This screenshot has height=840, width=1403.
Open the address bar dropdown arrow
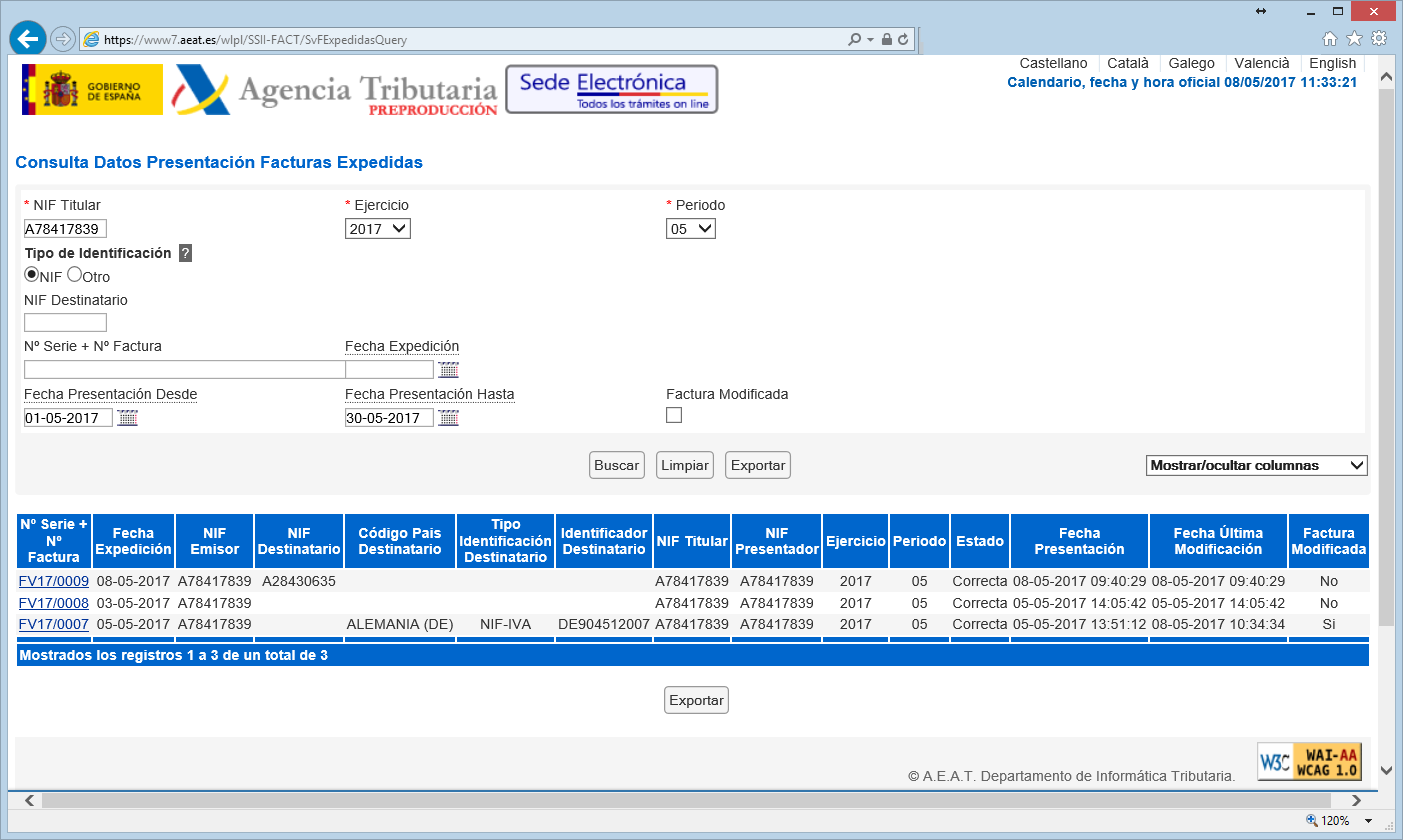(870, 40)
